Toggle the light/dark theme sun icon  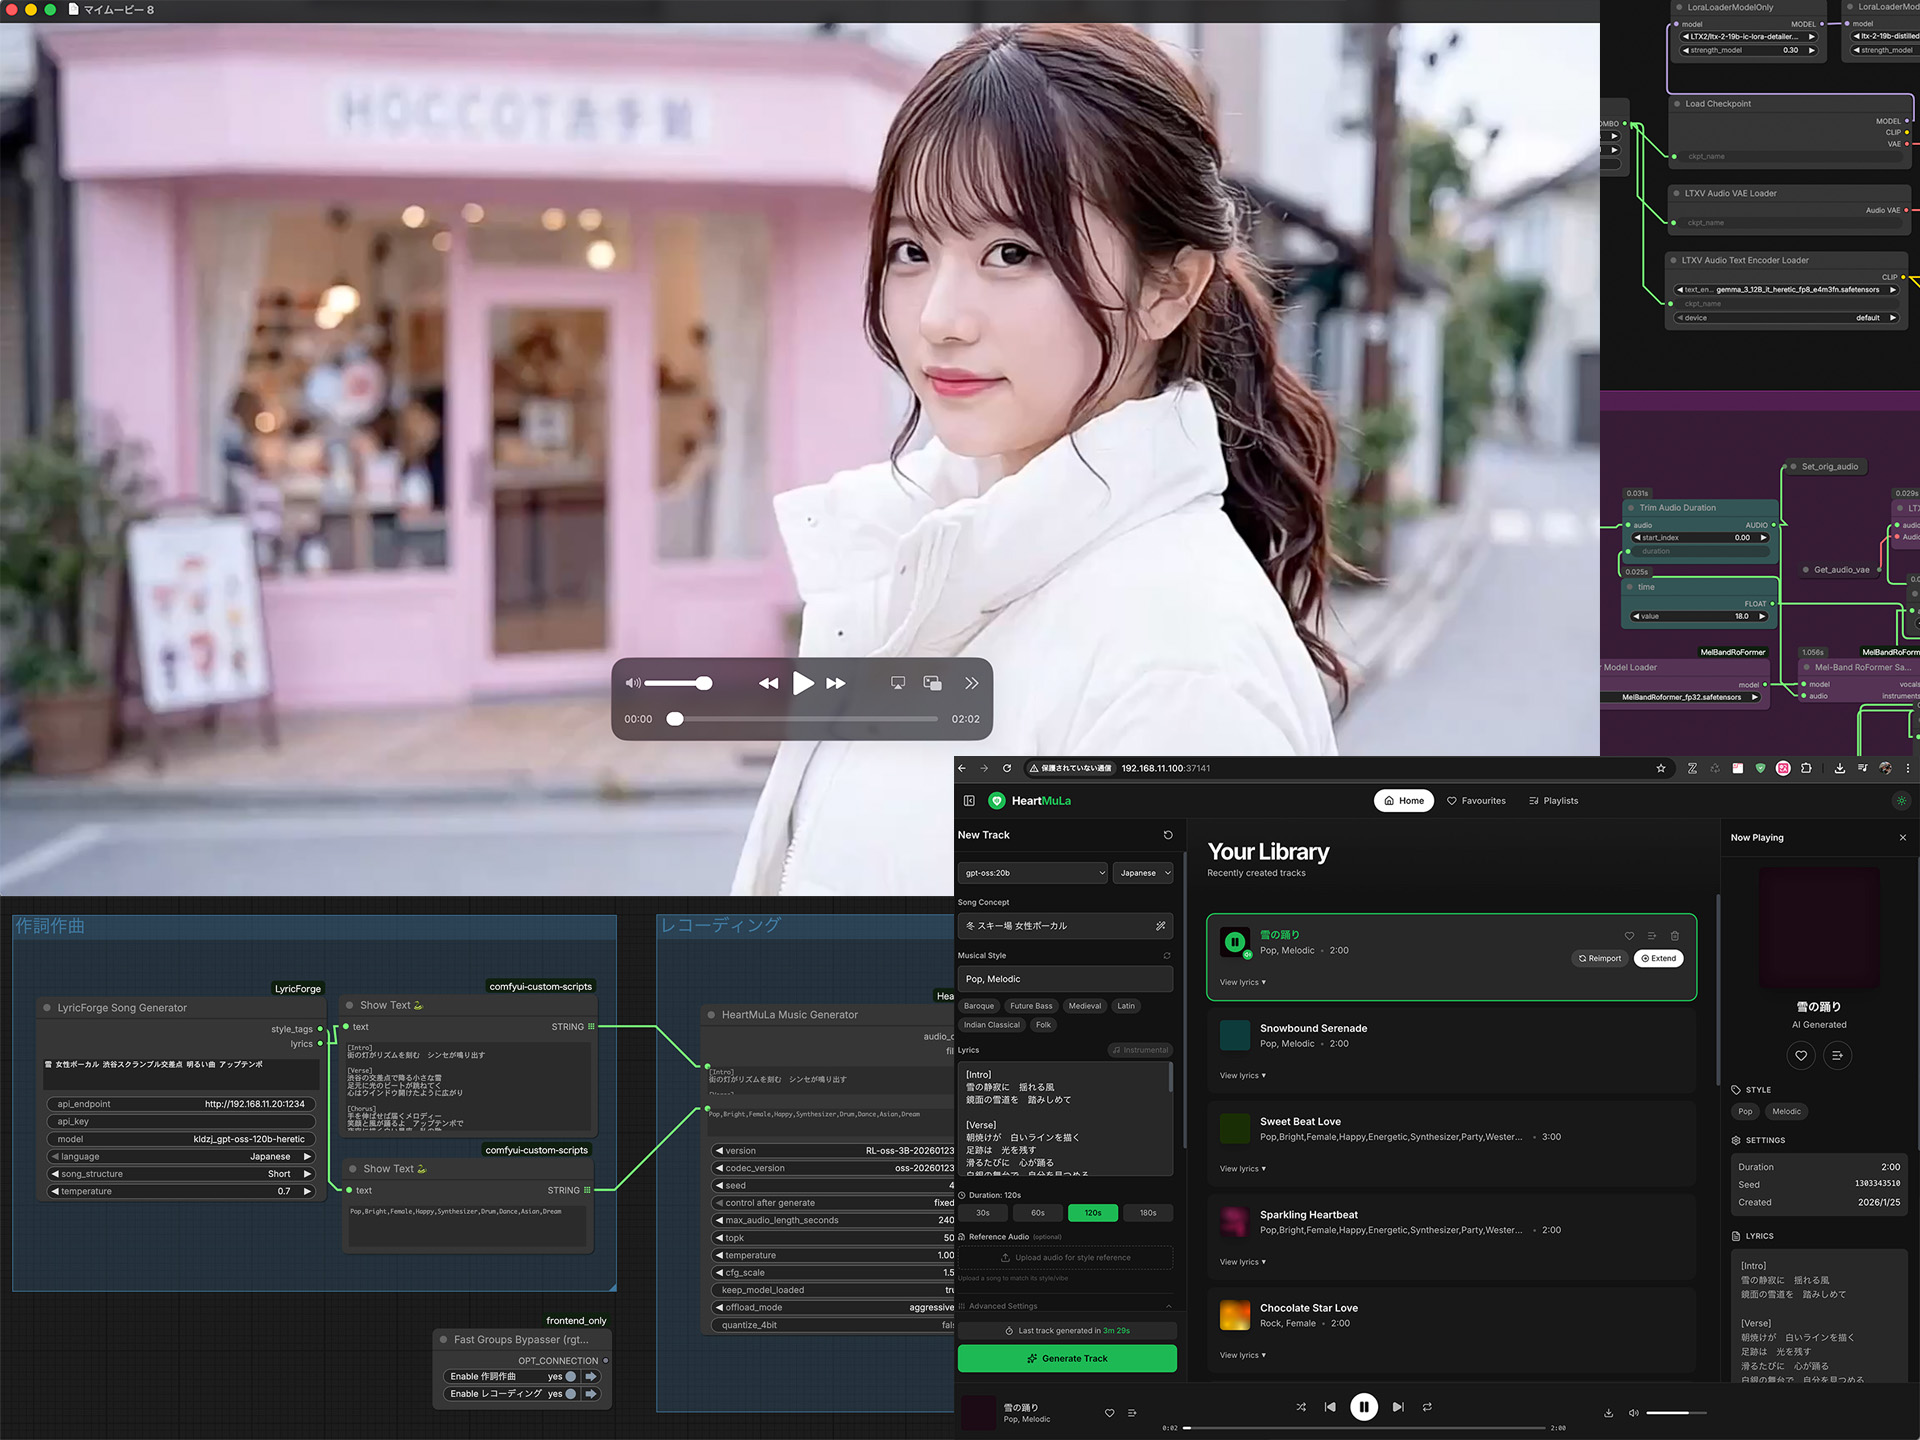[x=1901, y=801]
